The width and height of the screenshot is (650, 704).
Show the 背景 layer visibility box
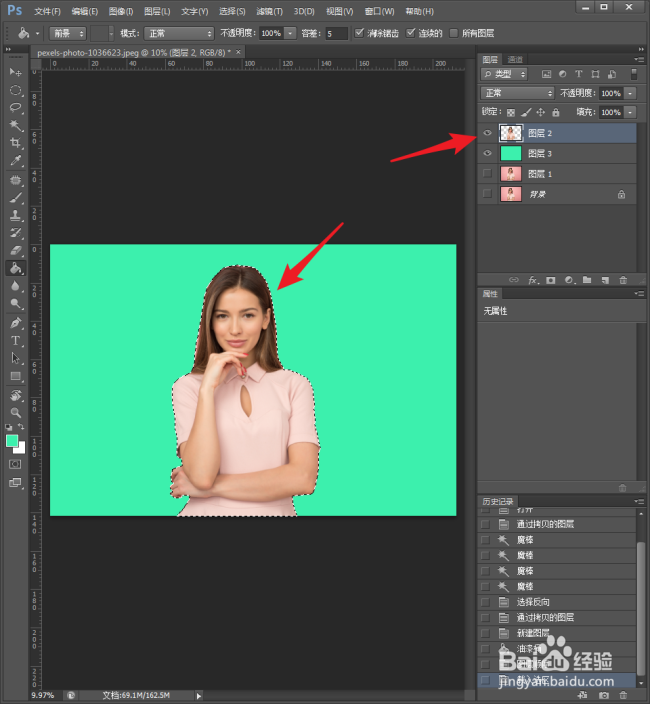point(487,194)
